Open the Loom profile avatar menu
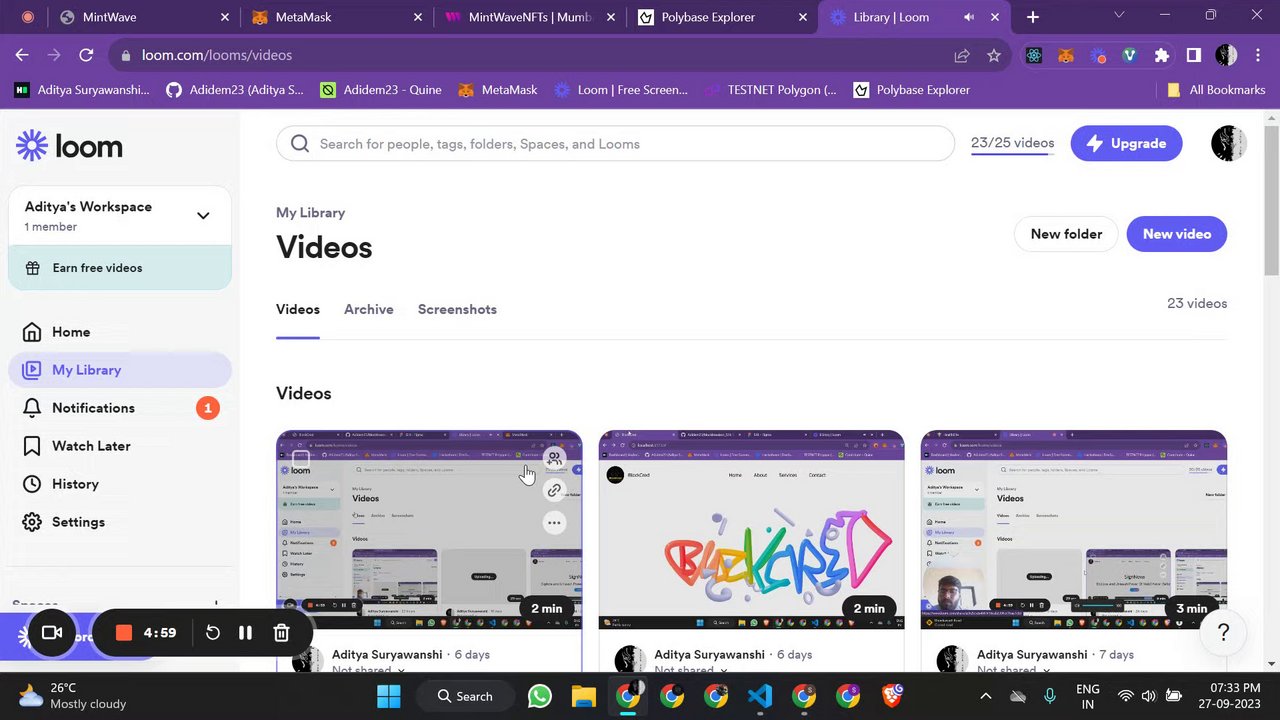 tap(1228, 143)
